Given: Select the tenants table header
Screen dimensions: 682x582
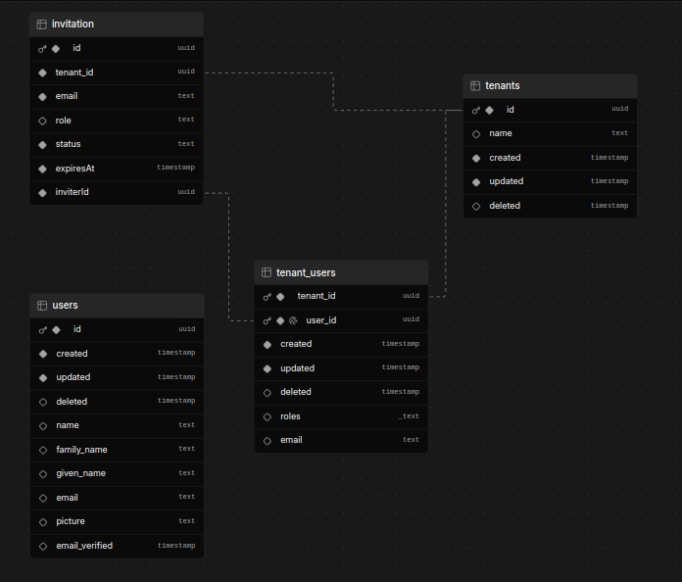Looking at the screenshot, I should [x=550, y=86].
